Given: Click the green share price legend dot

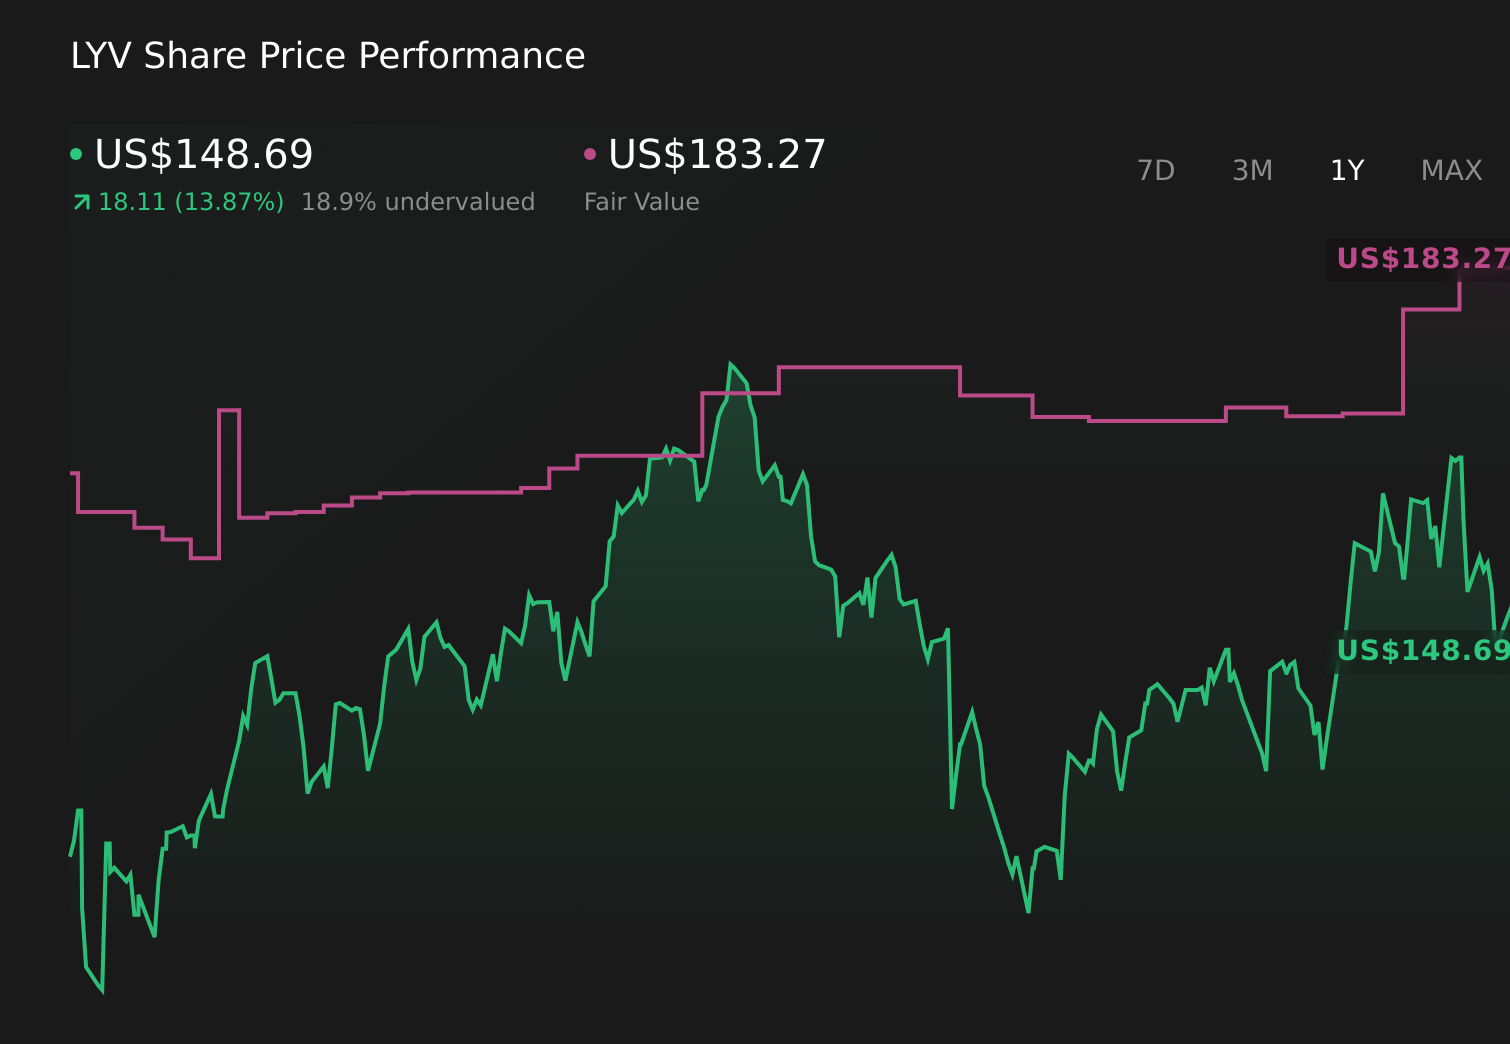Looking at the screenshot, I should tap(77, 152).
